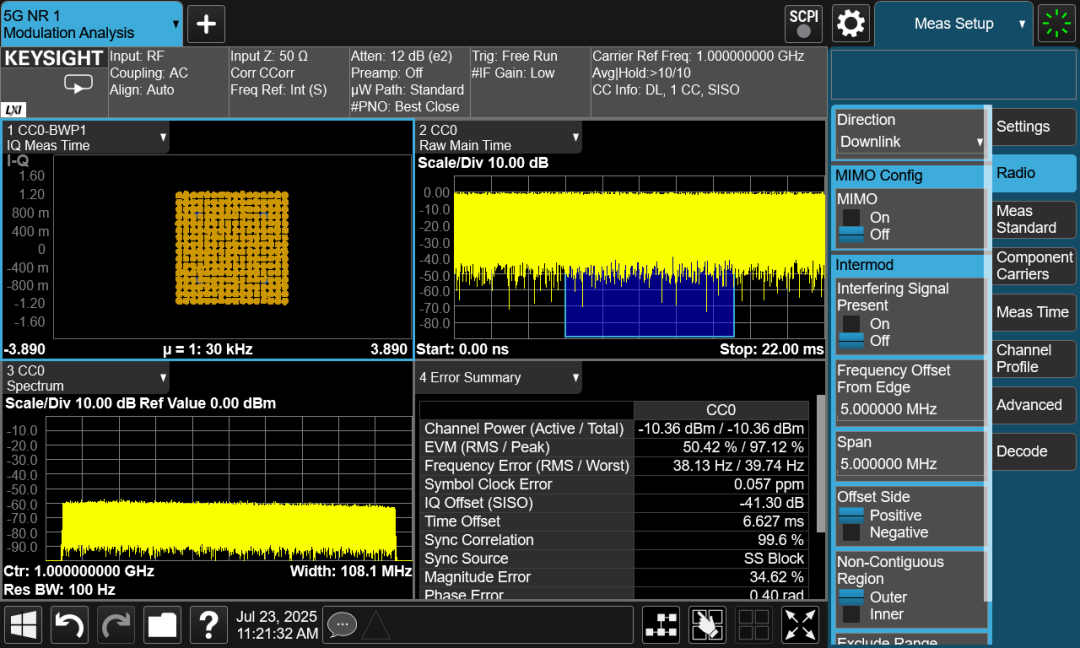Screen dimensions: 1080x648
Task: Open the Direction Downlink dropdown
Action: pyautogui.click(x=910, y=142)
